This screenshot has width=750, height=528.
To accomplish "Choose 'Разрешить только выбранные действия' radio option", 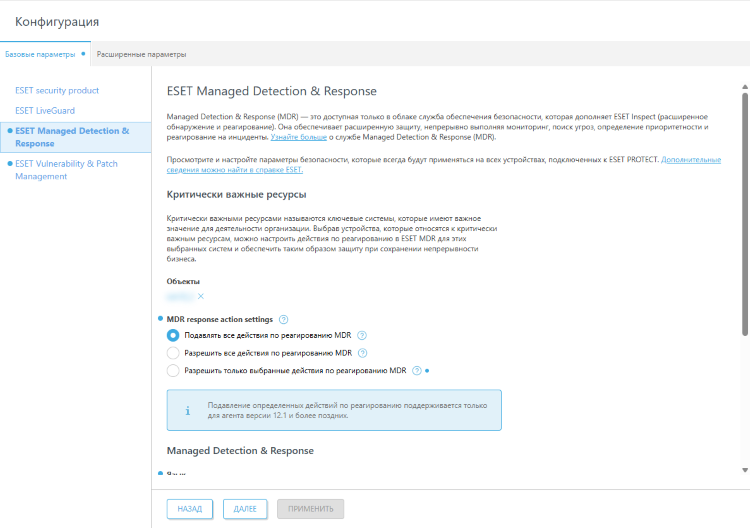I will click(173, 370).
